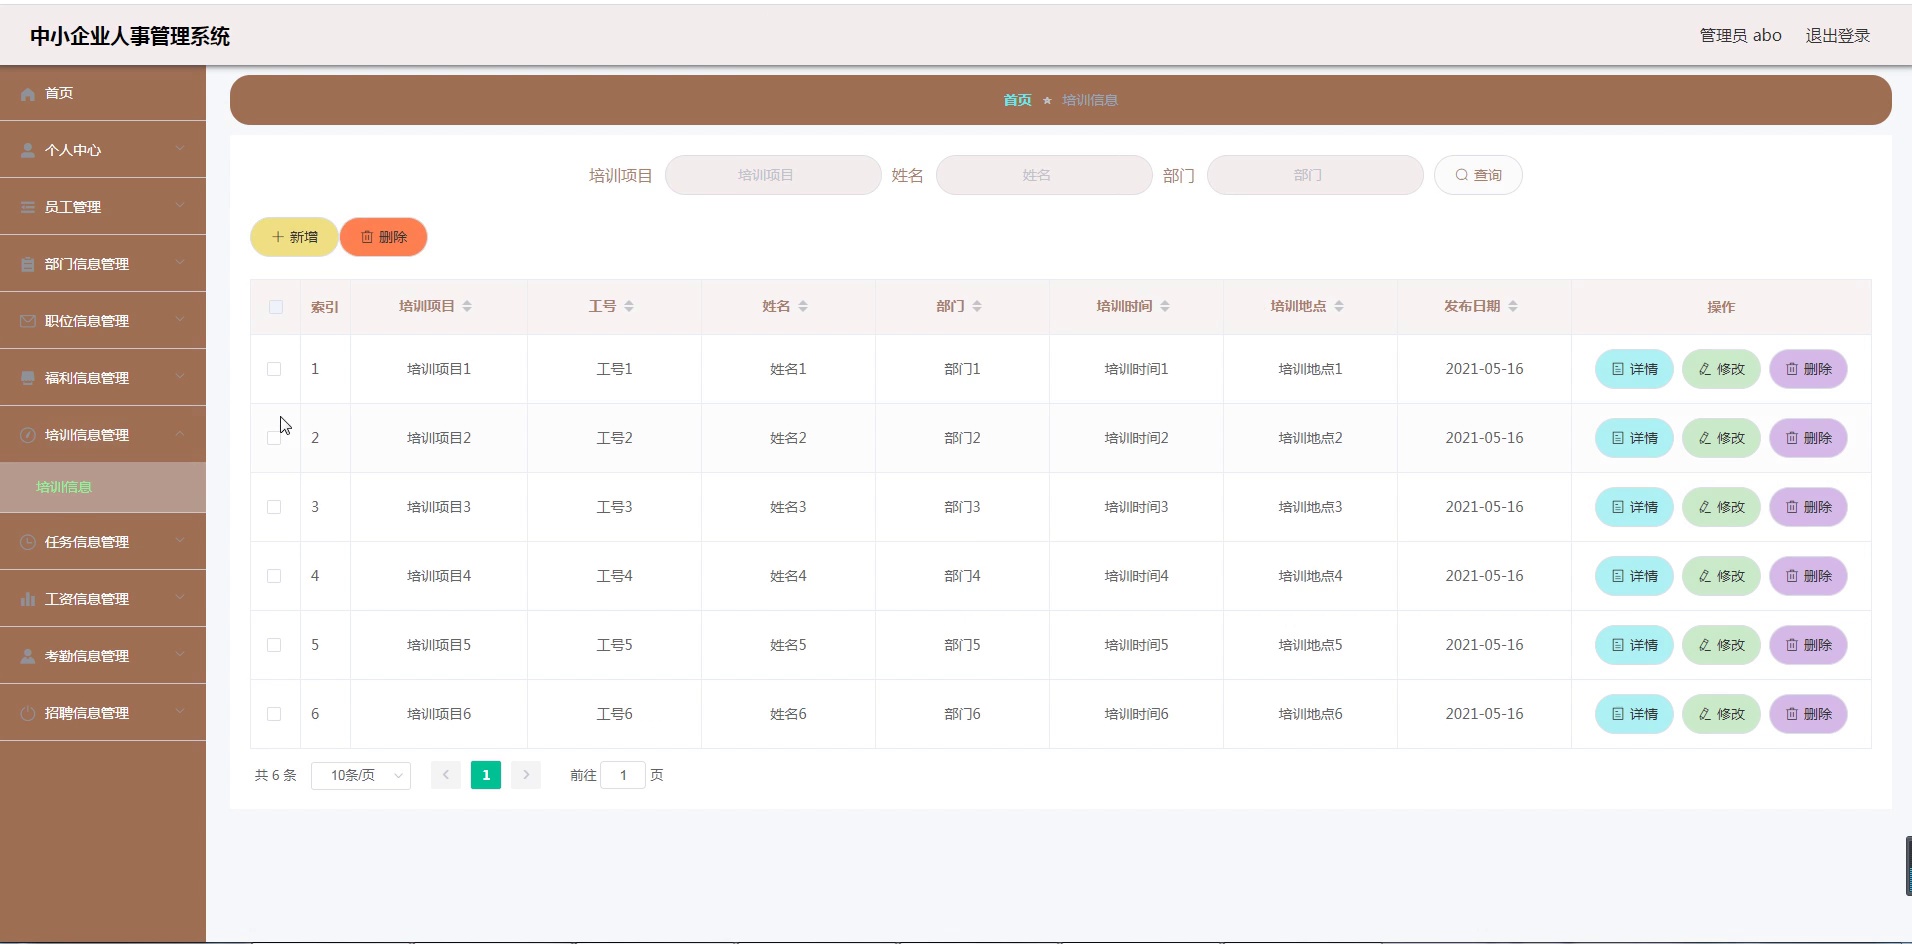Select page 1 in pagination
The height and width of the screenshot is (944, 1912).
486,775
